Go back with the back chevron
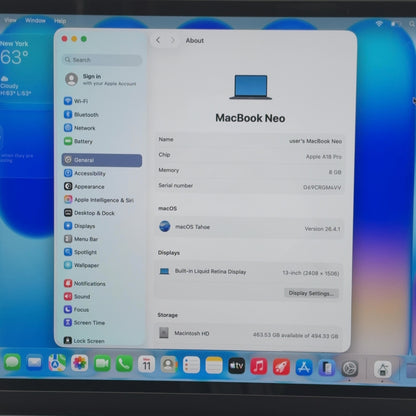 tap(158, 40)
